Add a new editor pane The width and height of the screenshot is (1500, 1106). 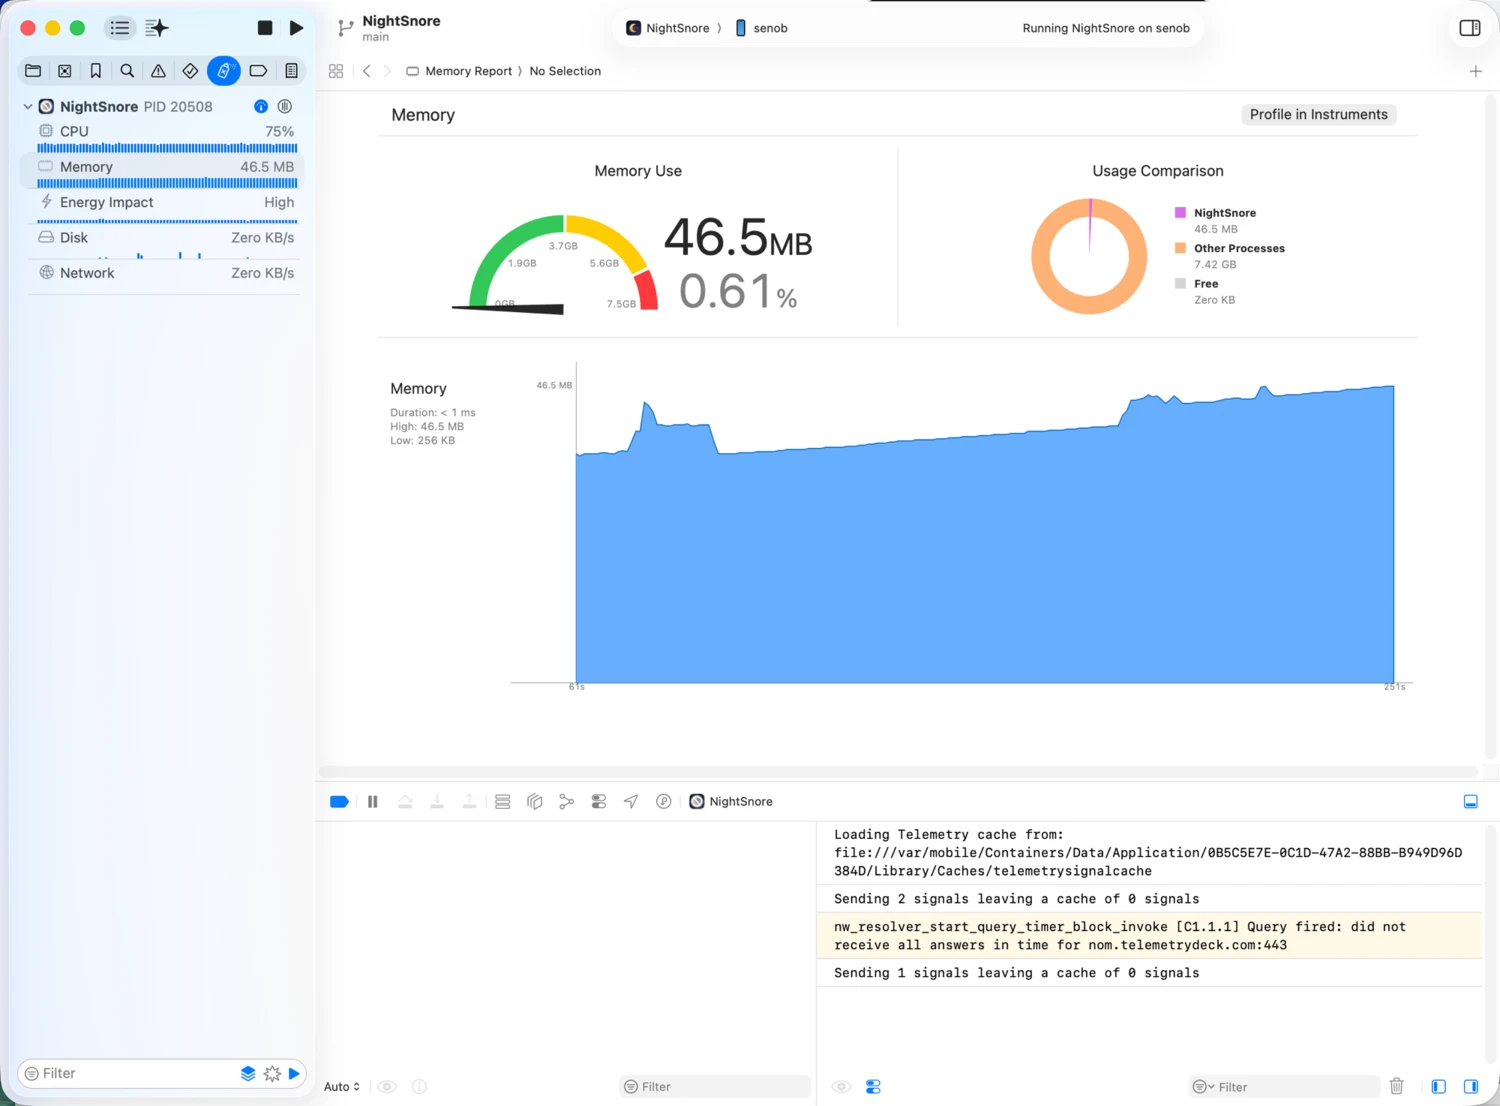tap(1475, 71)
